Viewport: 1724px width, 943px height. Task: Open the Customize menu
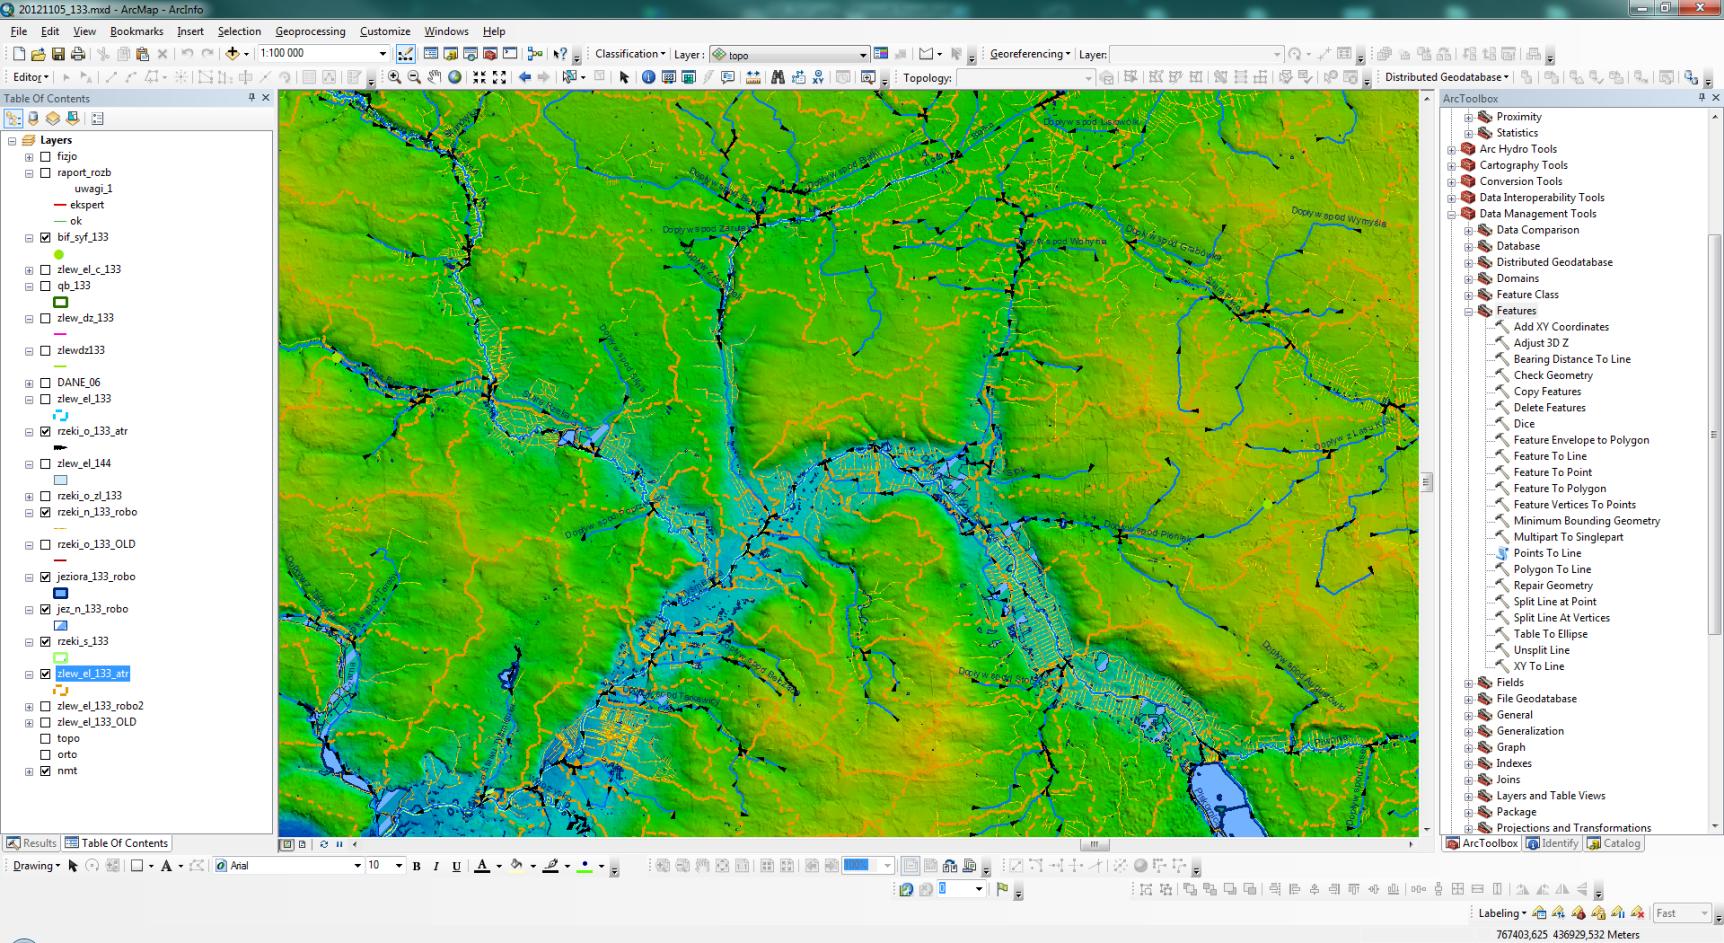coord(385,32)
